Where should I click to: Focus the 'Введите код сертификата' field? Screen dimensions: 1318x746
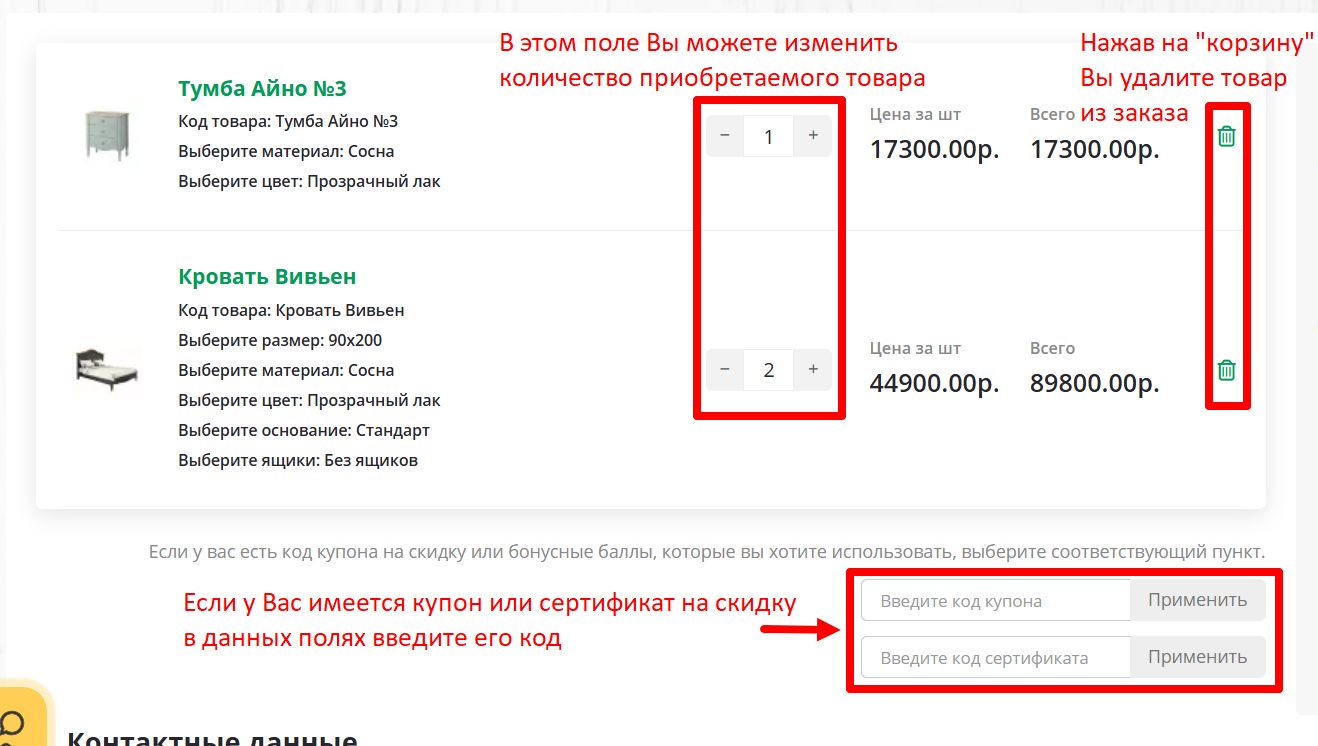click(996, 658)
